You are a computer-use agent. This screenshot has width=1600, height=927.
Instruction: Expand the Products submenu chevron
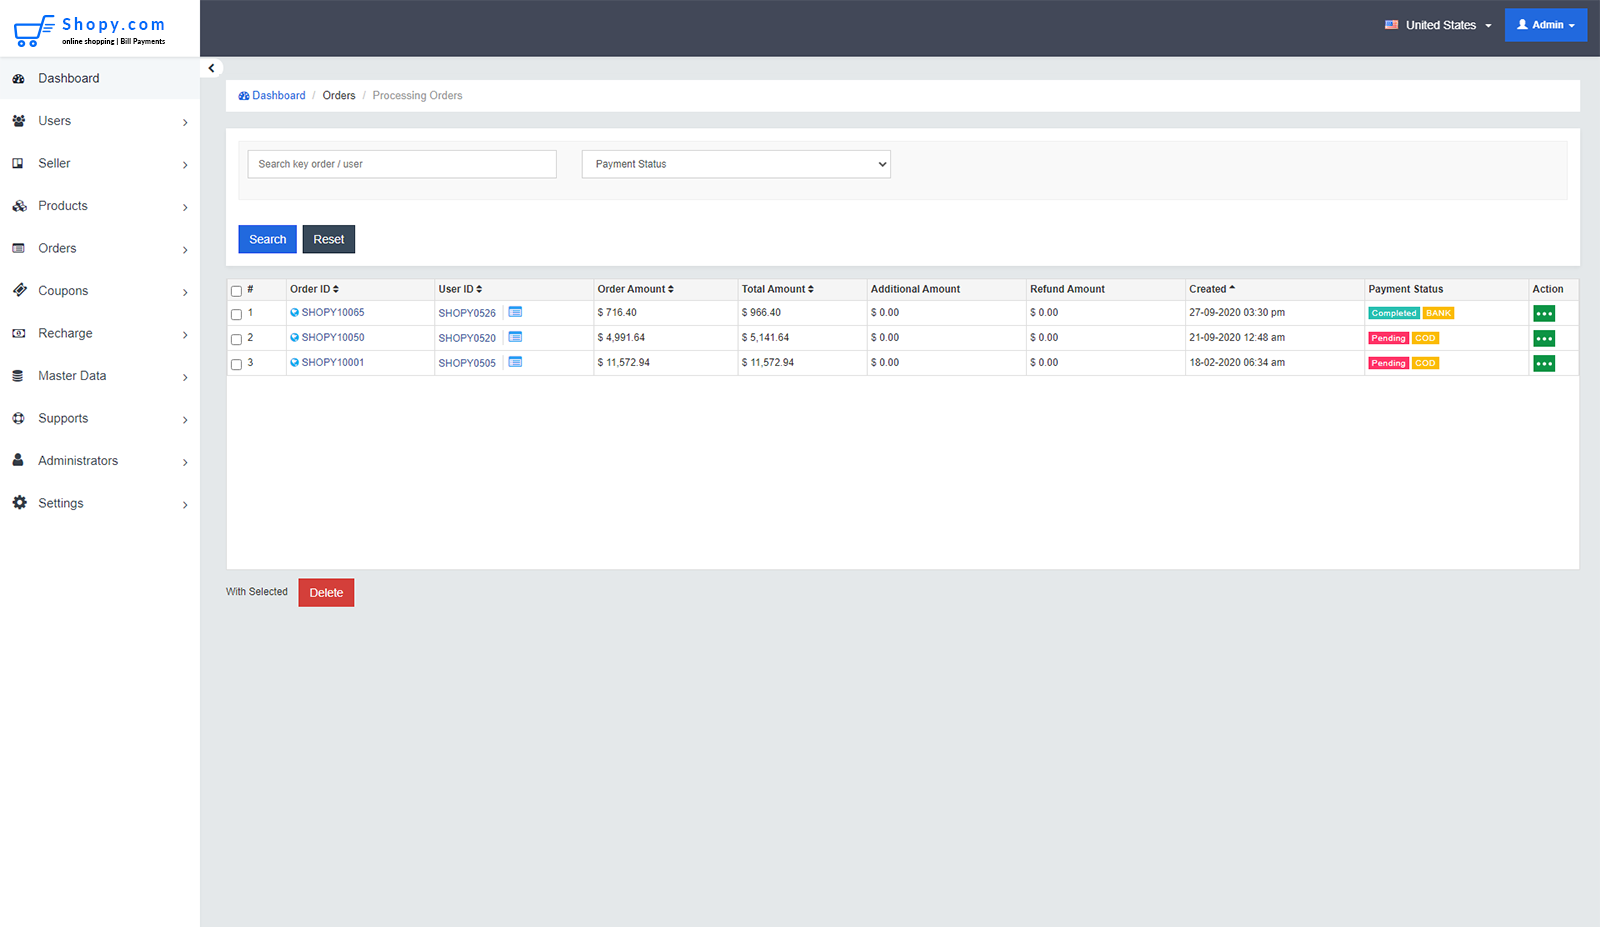(185, 207)
